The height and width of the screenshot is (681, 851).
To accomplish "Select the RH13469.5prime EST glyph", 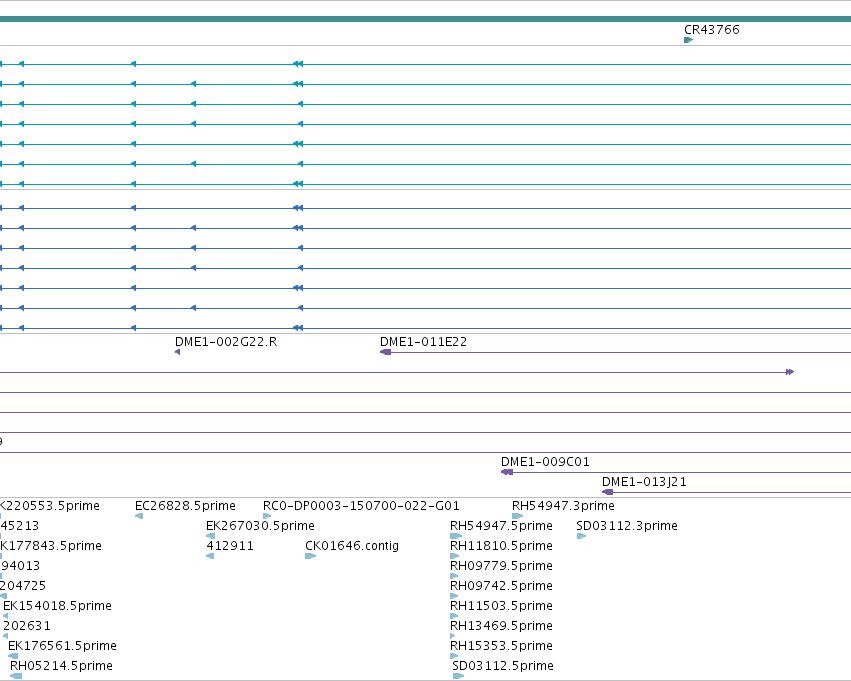I will [x=454, y=637].
